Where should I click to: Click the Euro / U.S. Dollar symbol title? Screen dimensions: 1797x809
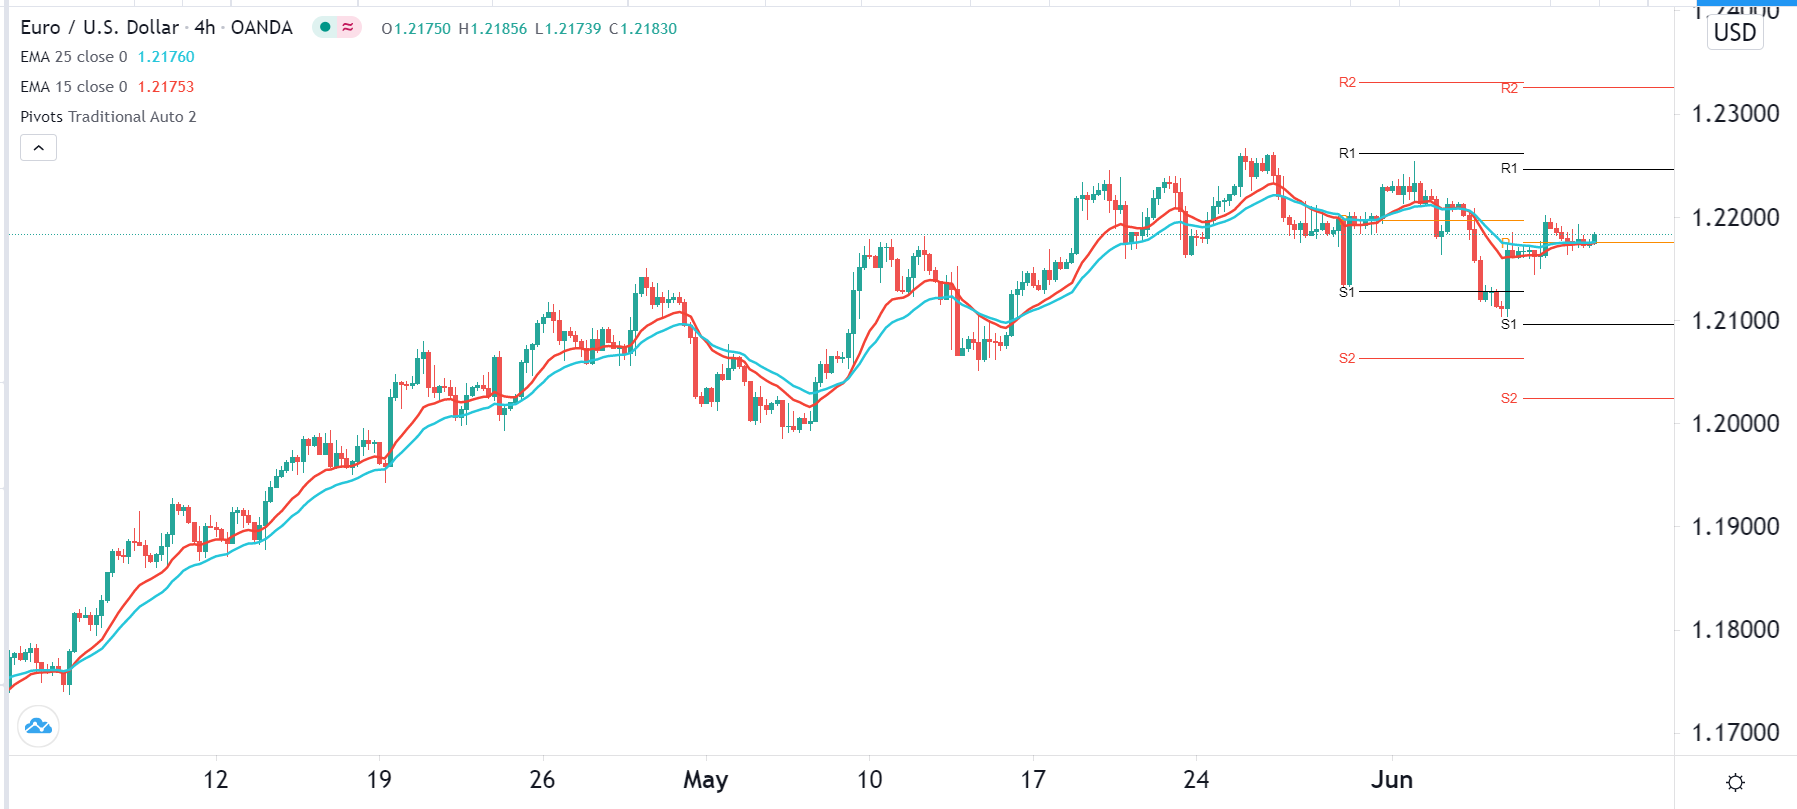point(100,27)
